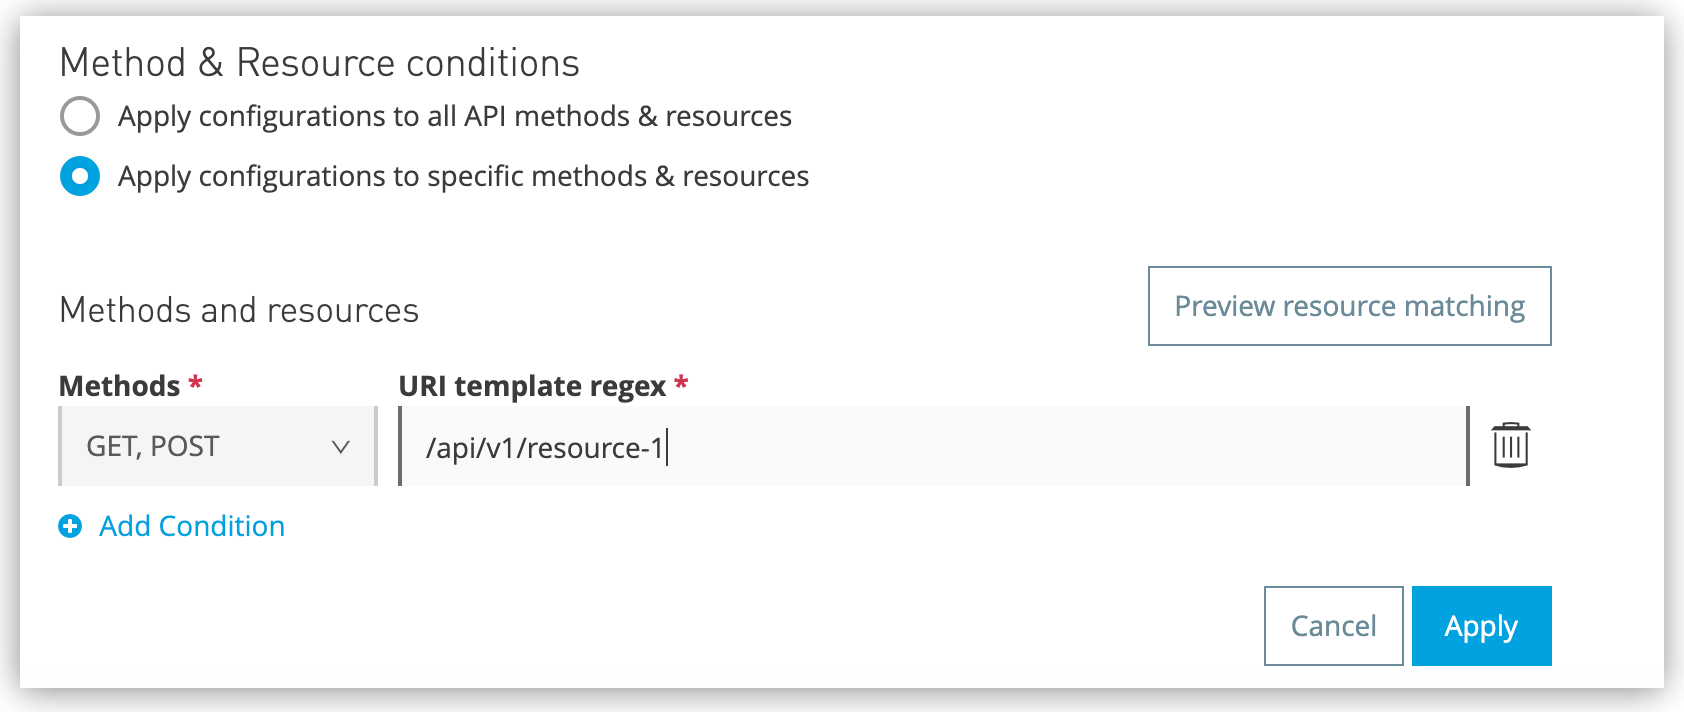Select apply configurations to all API methods
The height and width of the screenshot is (712, 1684).
pyautogui.click(x=80, y=116)
